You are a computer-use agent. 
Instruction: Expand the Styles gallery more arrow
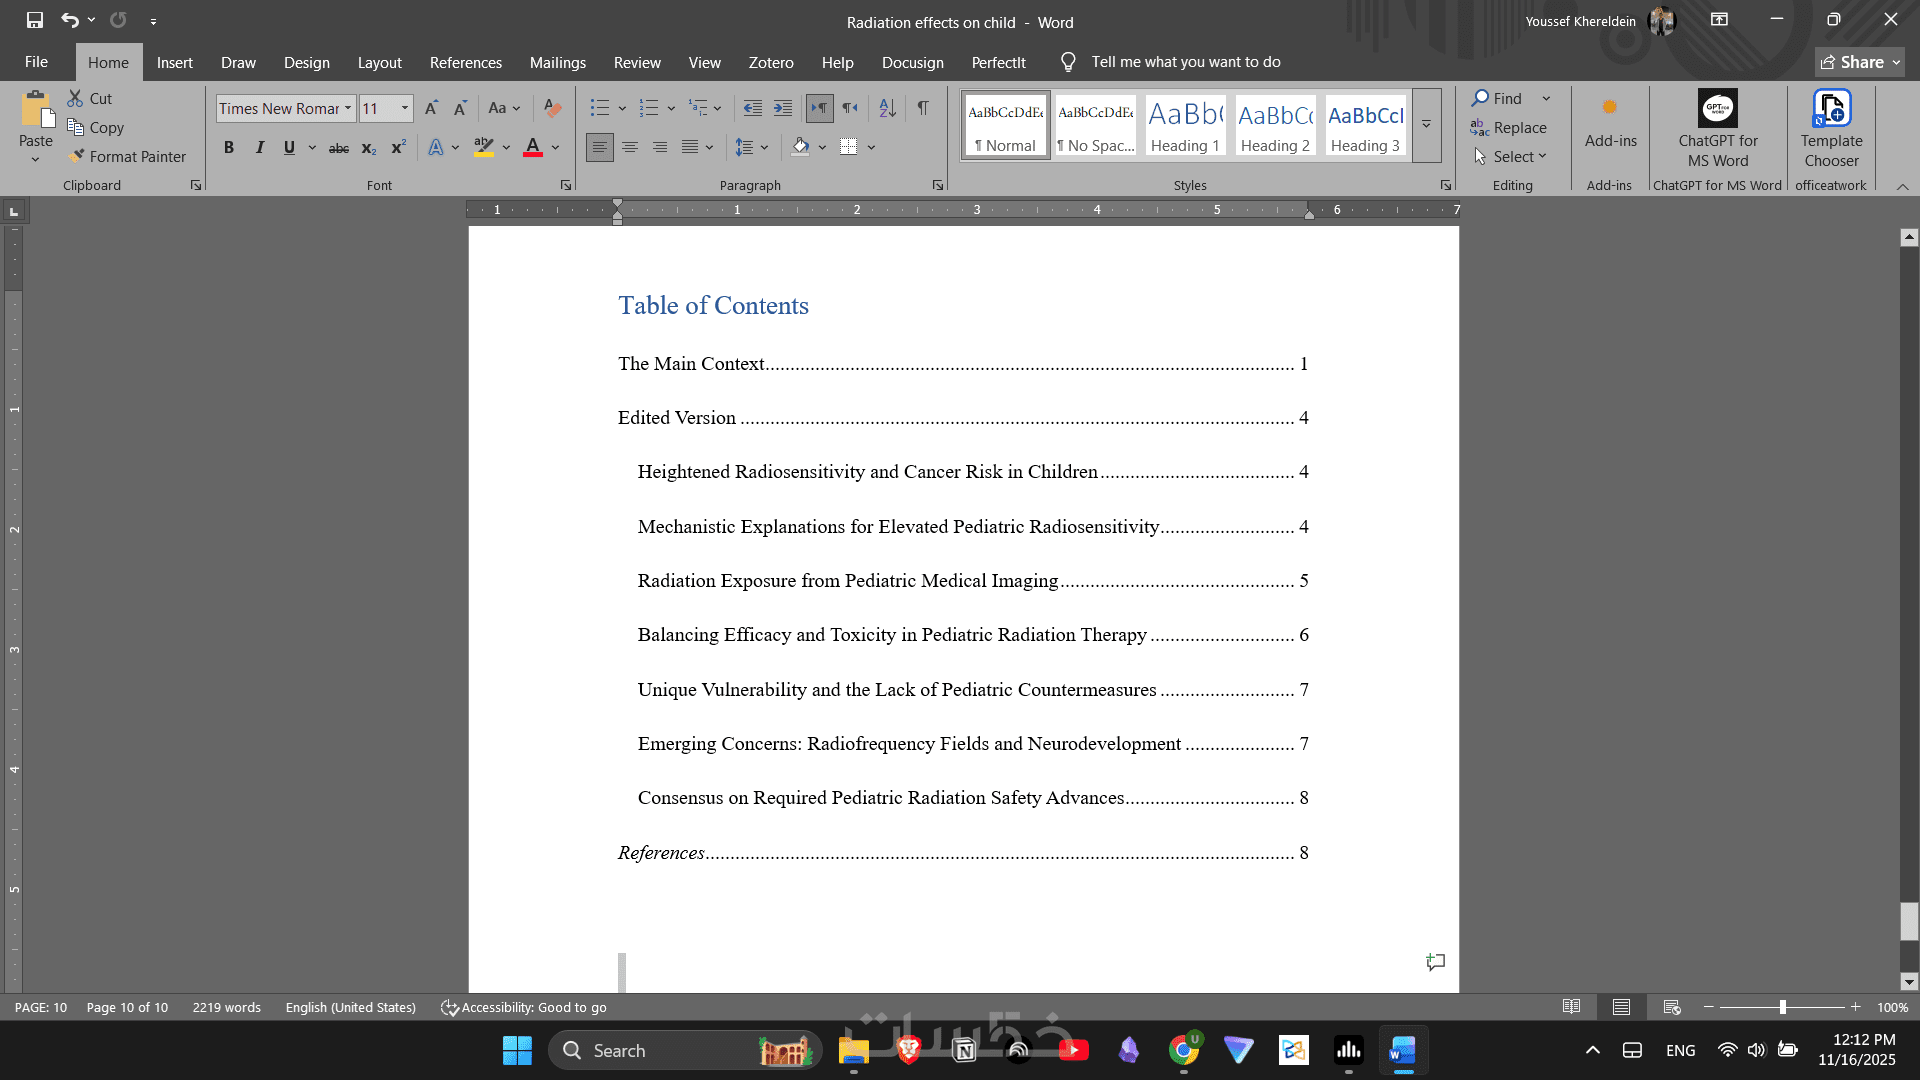click(x=1427, y=126)
